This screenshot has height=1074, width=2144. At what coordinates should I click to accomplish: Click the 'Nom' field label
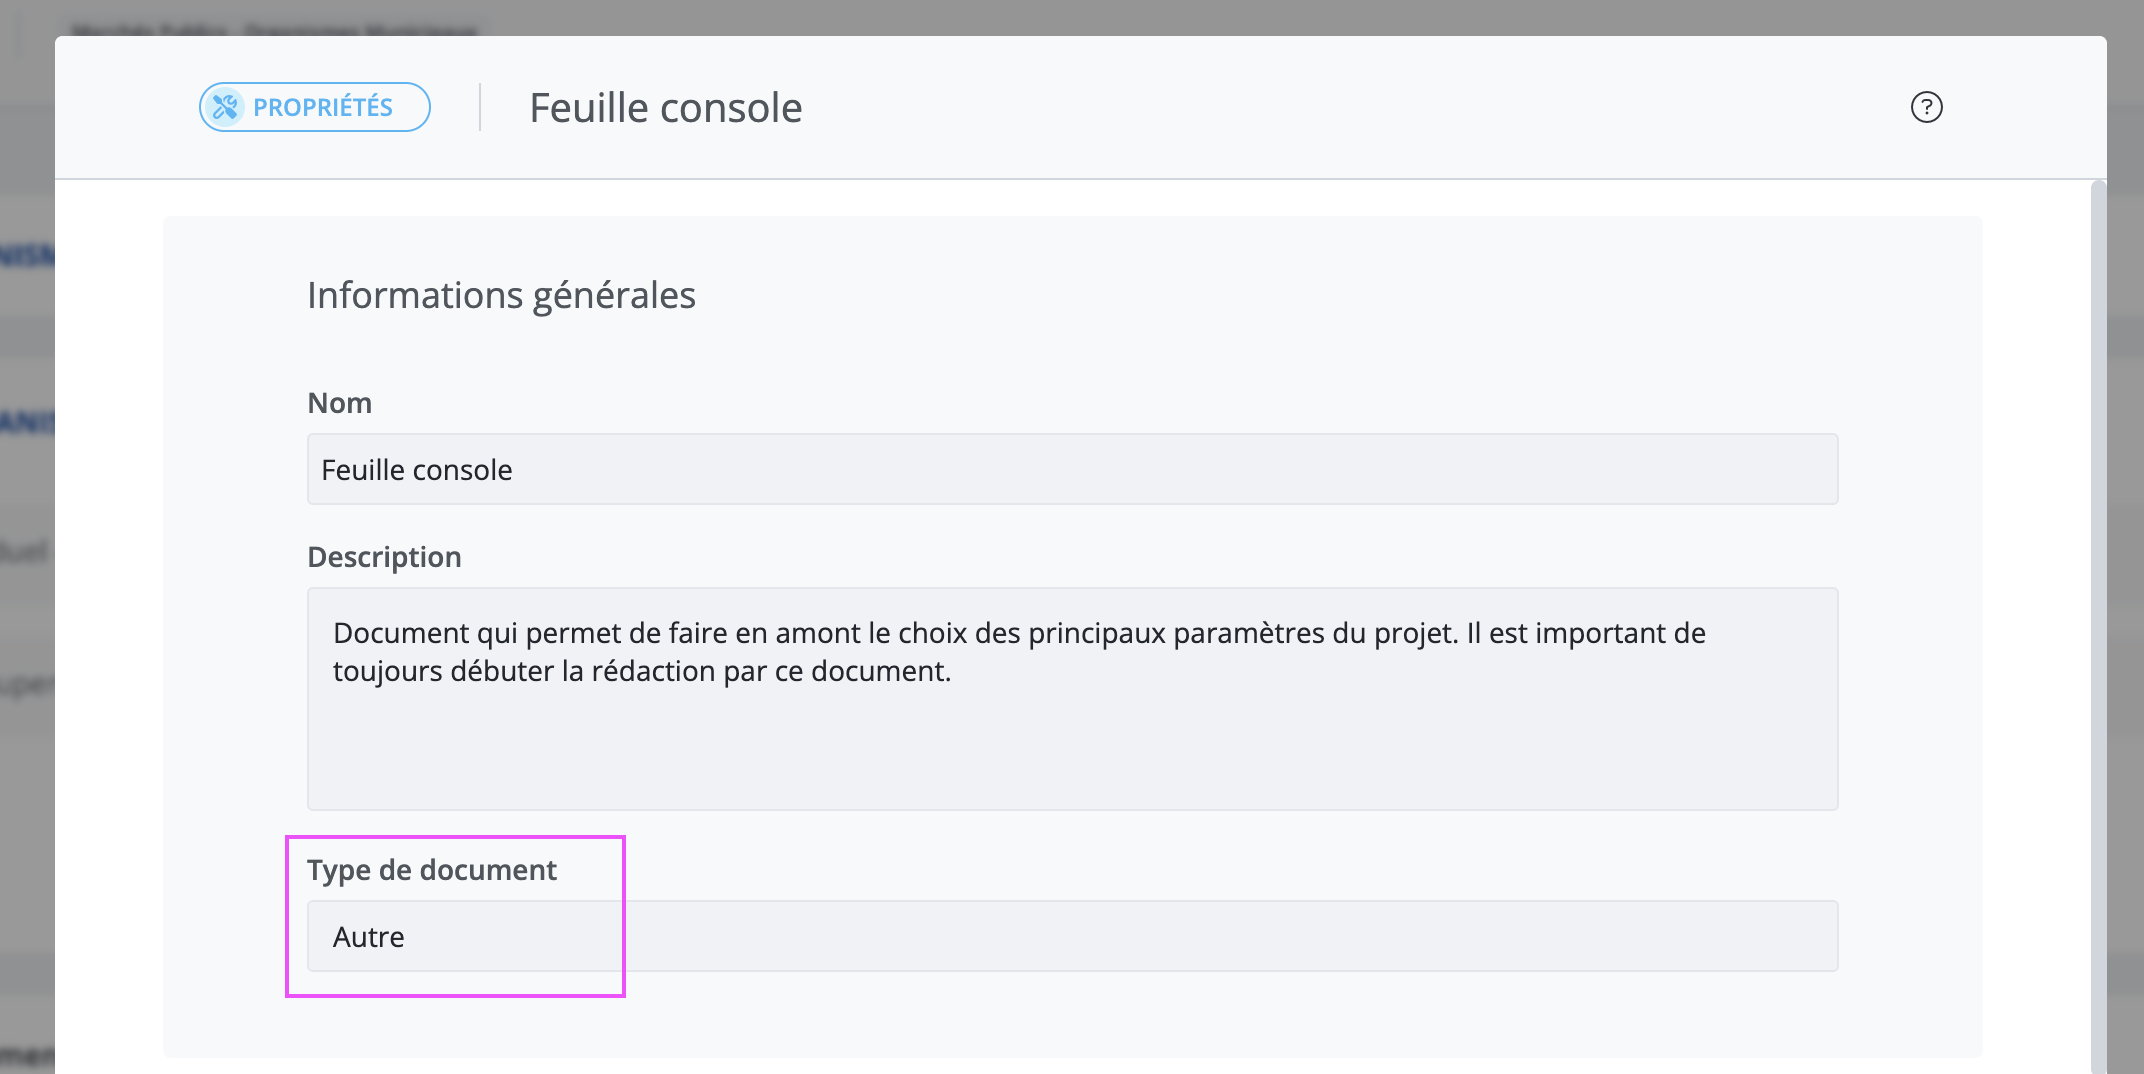coord(339,403)
